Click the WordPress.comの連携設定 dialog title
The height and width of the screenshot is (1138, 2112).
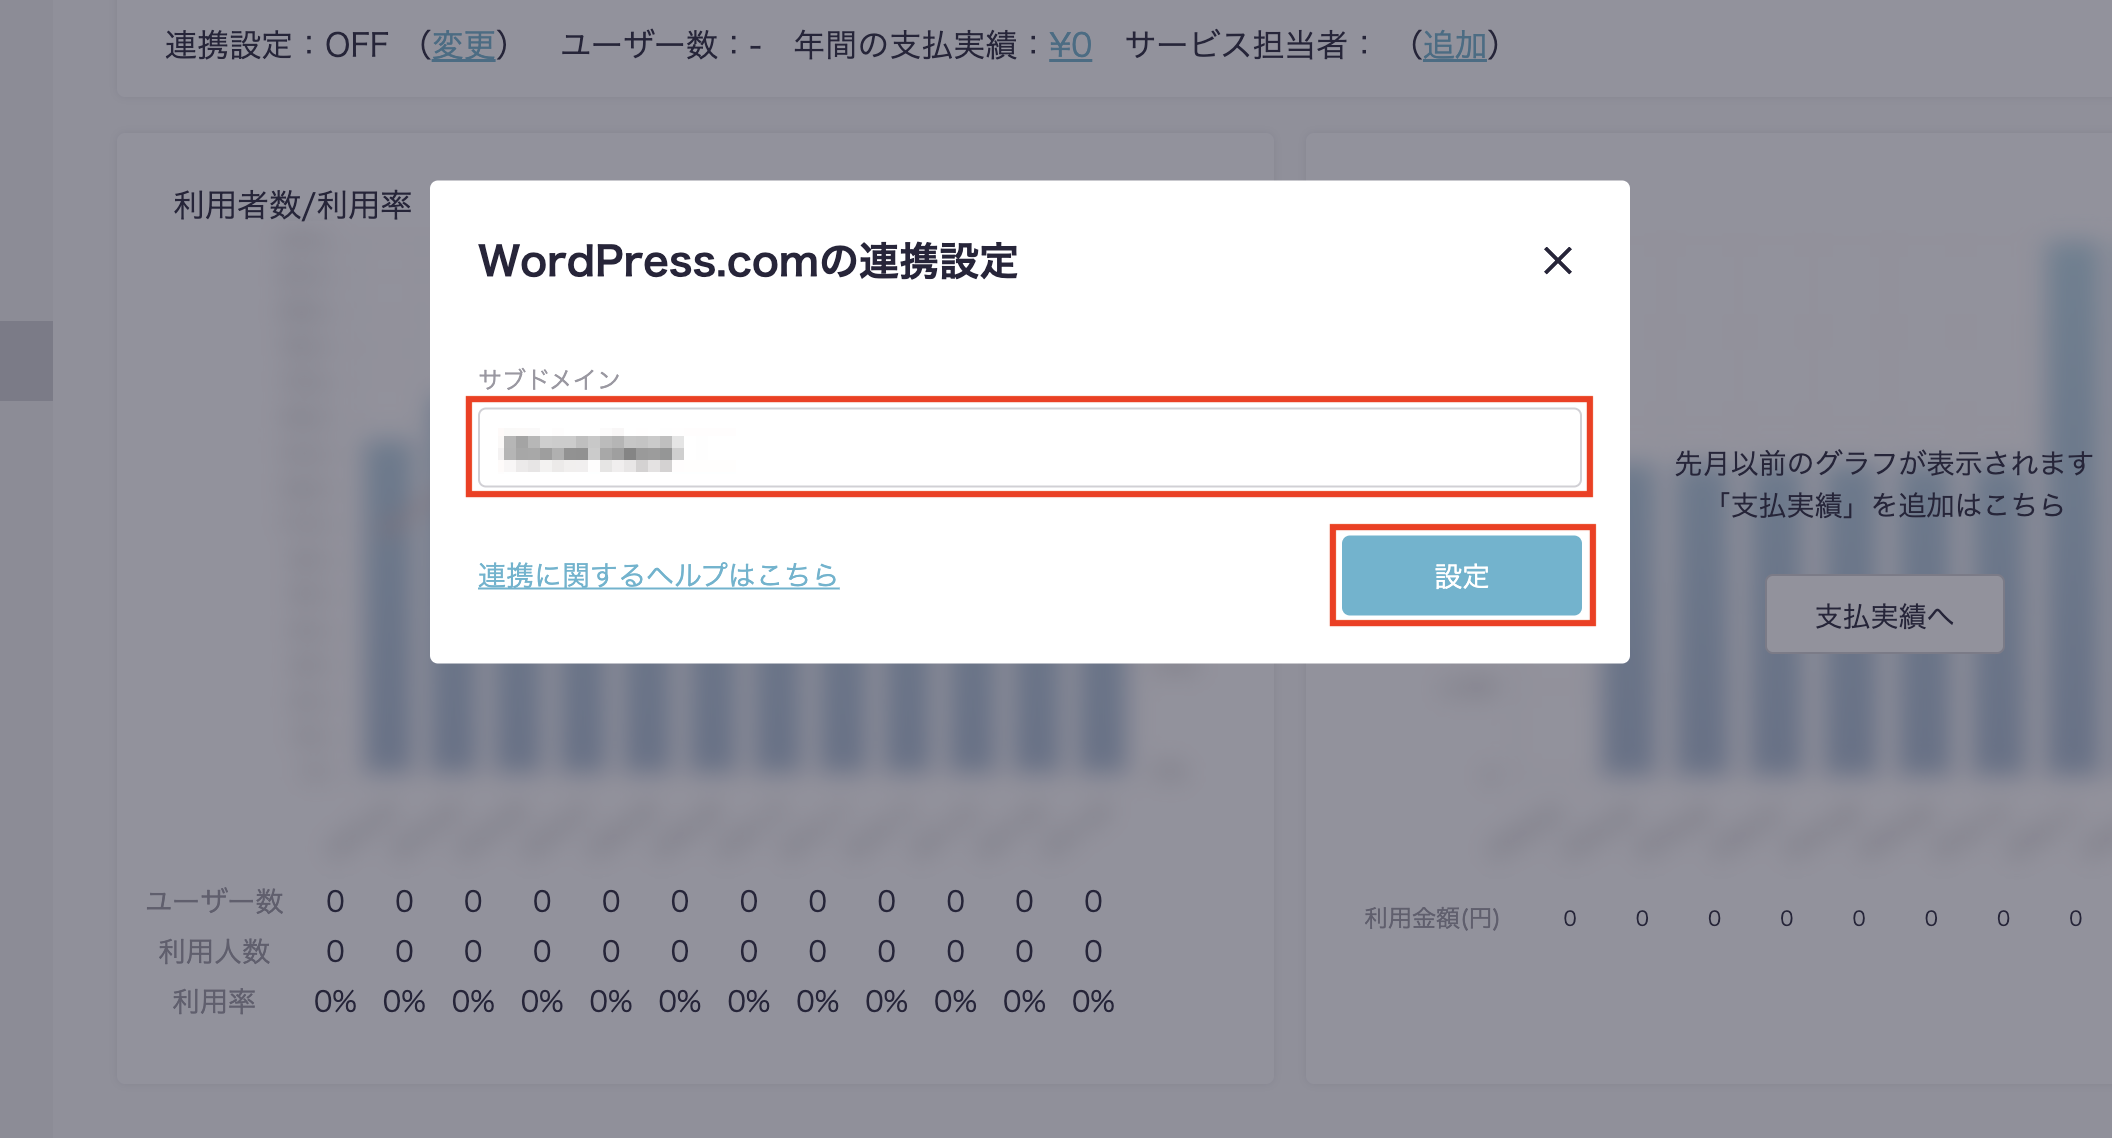coord(747,261)
